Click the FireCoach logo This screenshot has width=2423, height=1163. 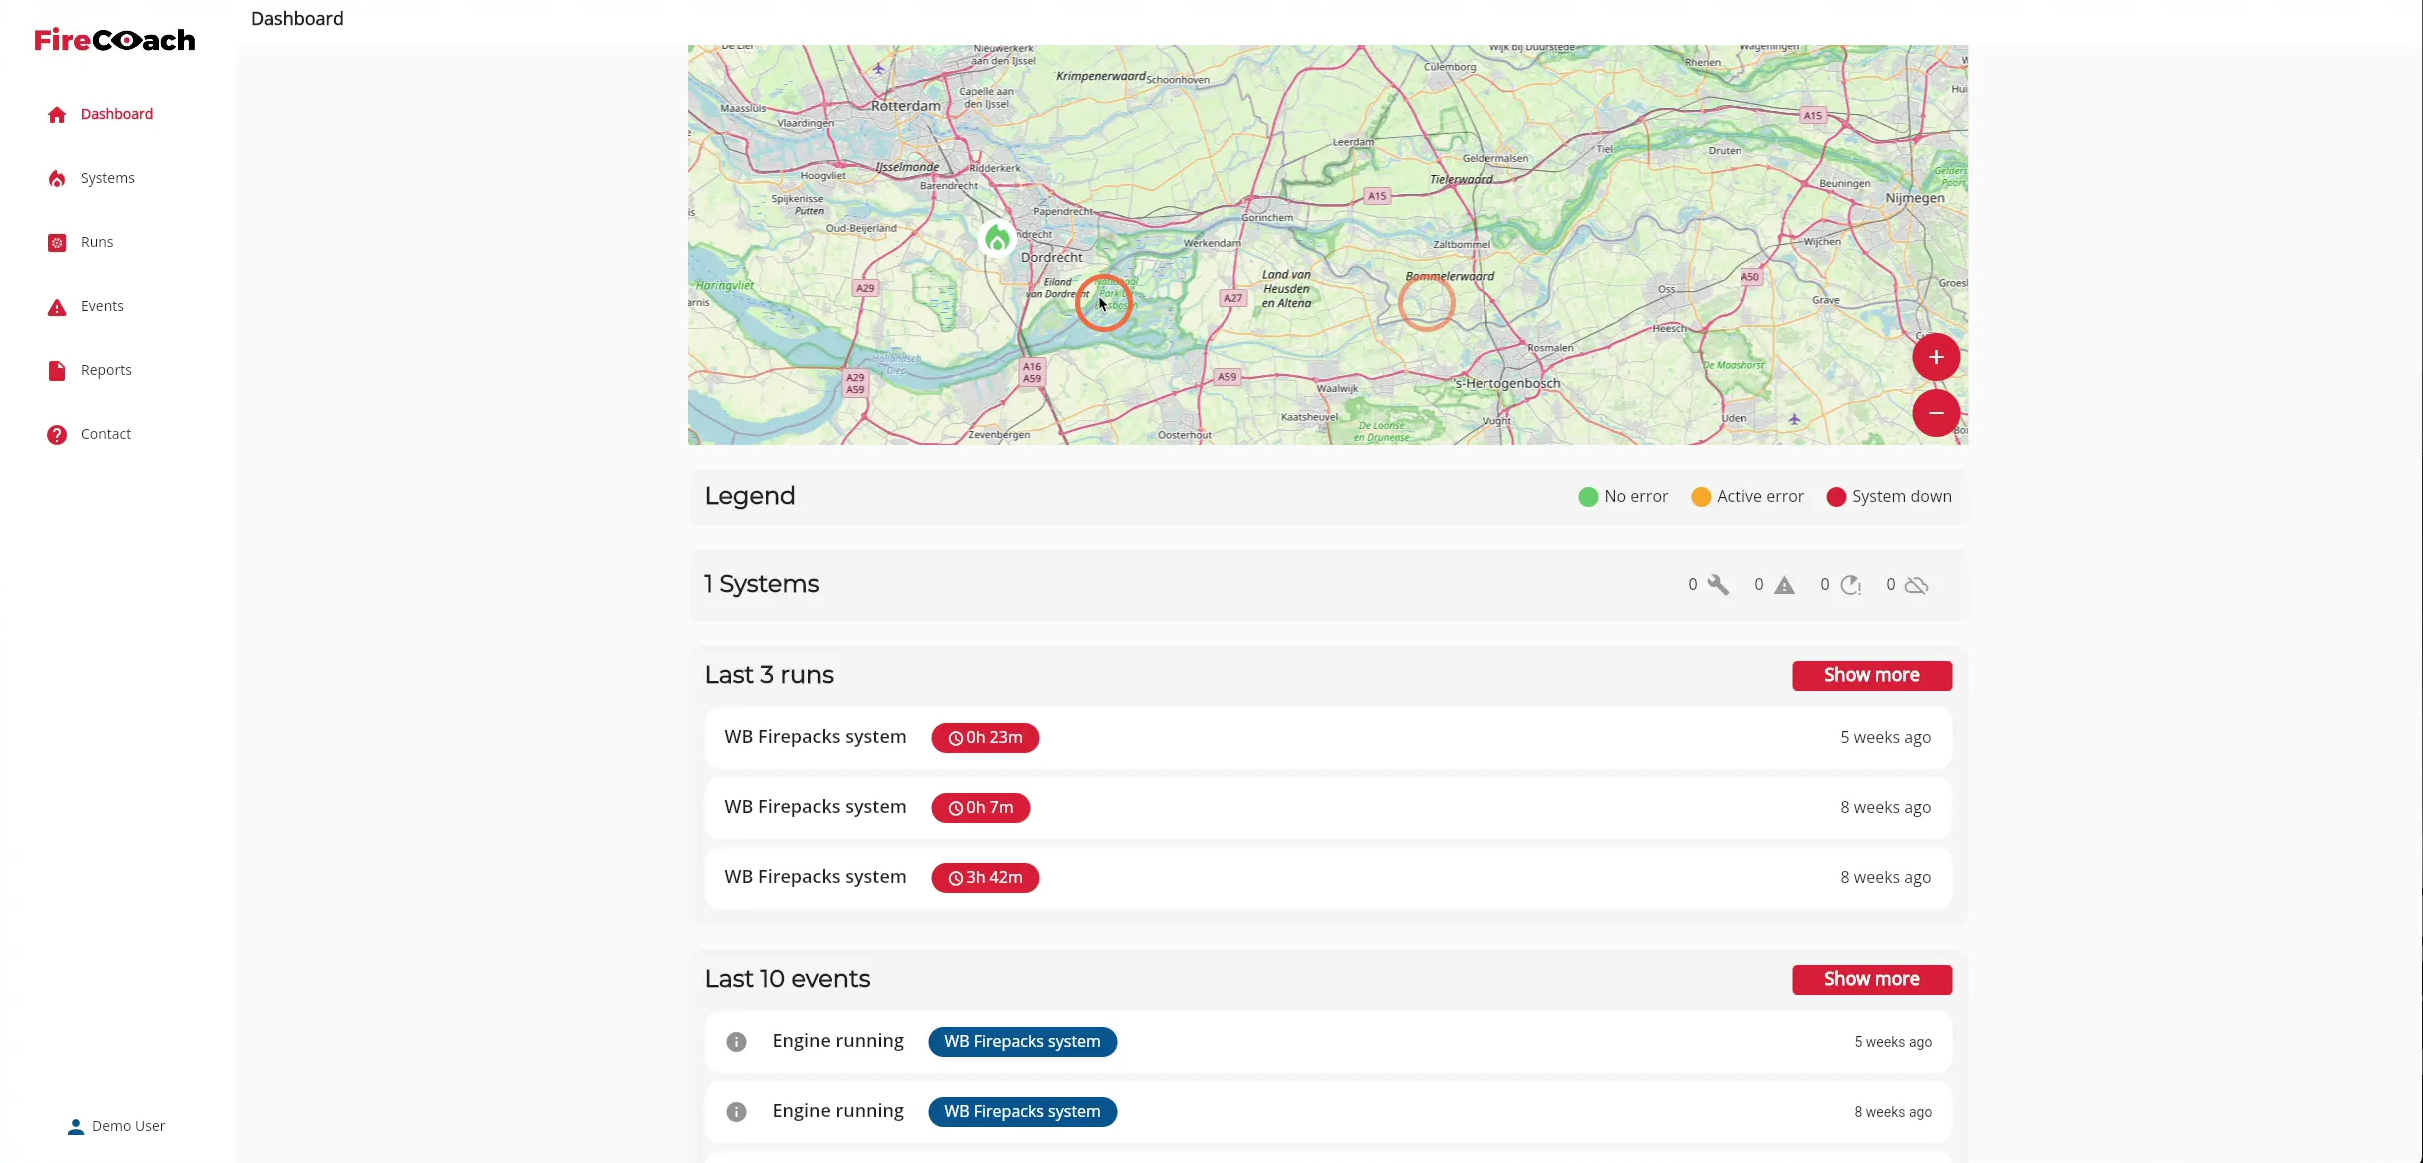click(115, 40)
